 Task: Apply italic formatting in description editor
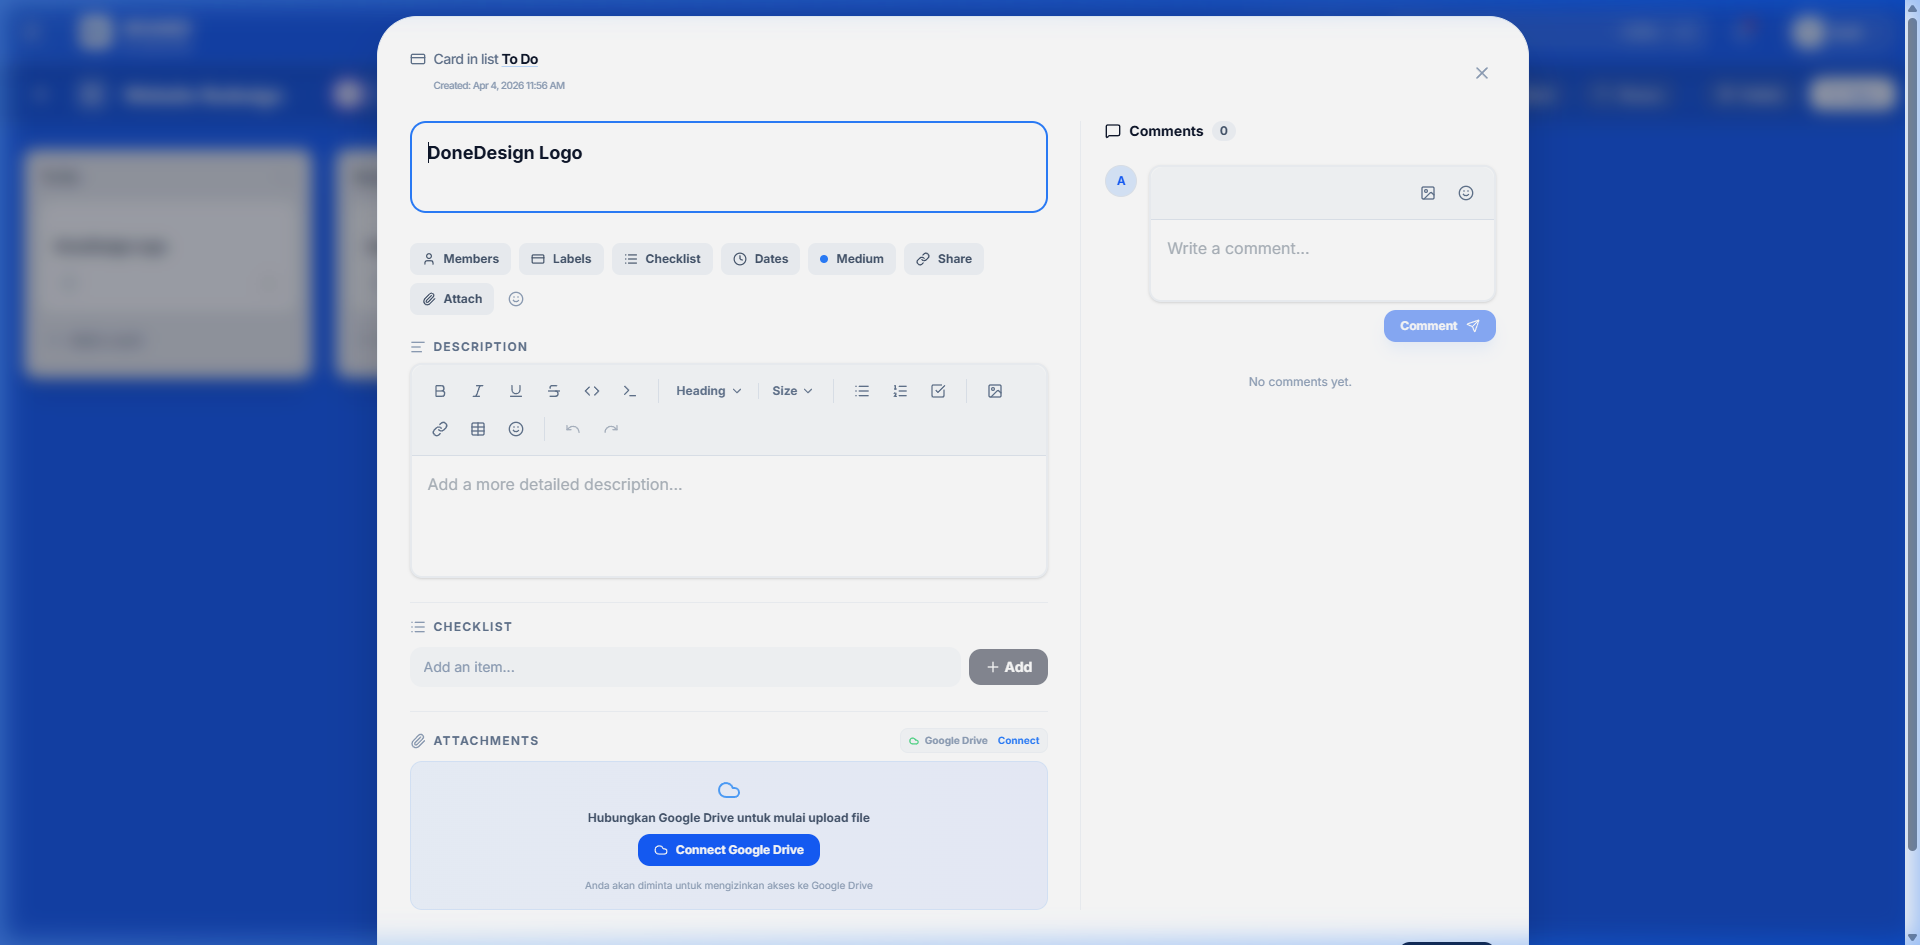(478, 391)
